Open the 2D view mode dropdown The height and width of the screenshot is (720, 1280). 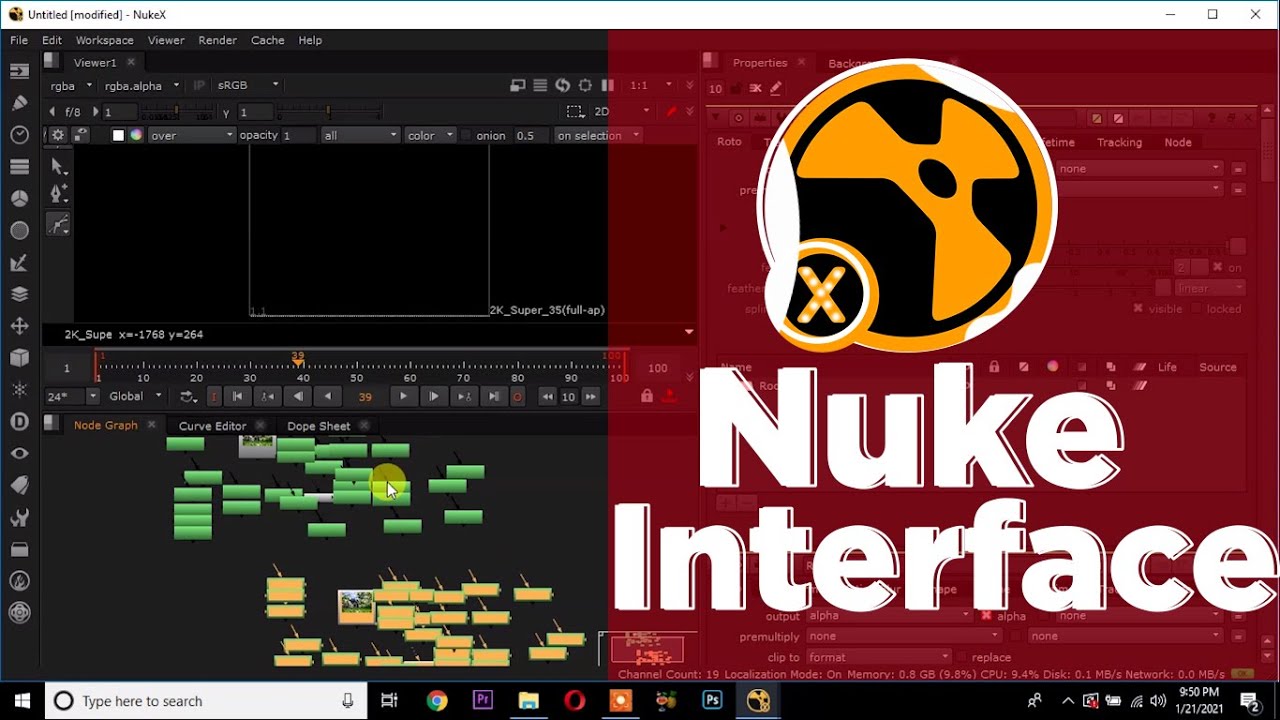pyautogui.click(x=623, y=111)
